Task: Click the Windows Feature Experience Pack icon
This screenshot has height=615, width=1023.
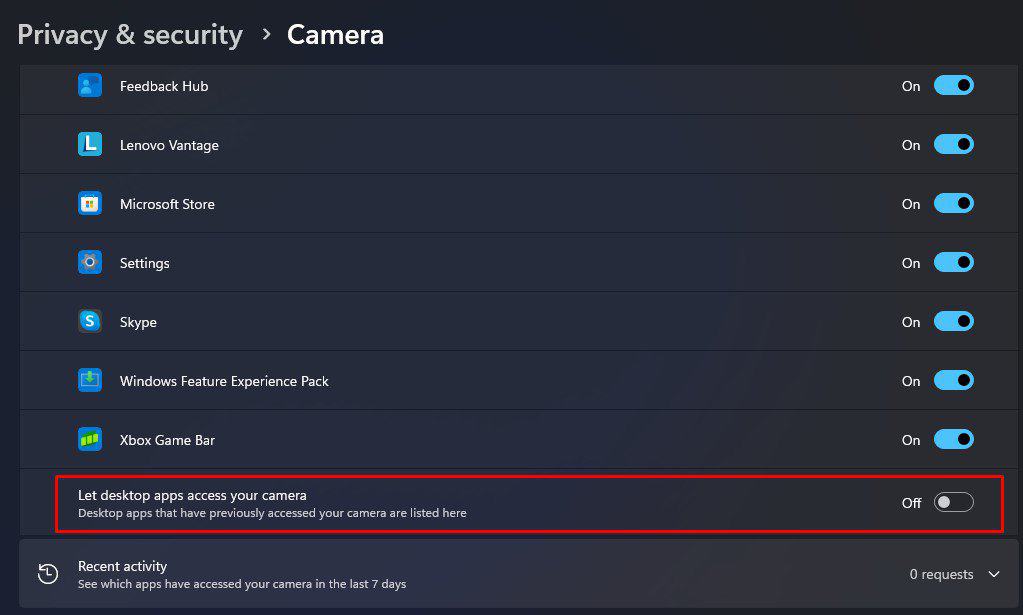Action: click(x=90, y=381)
